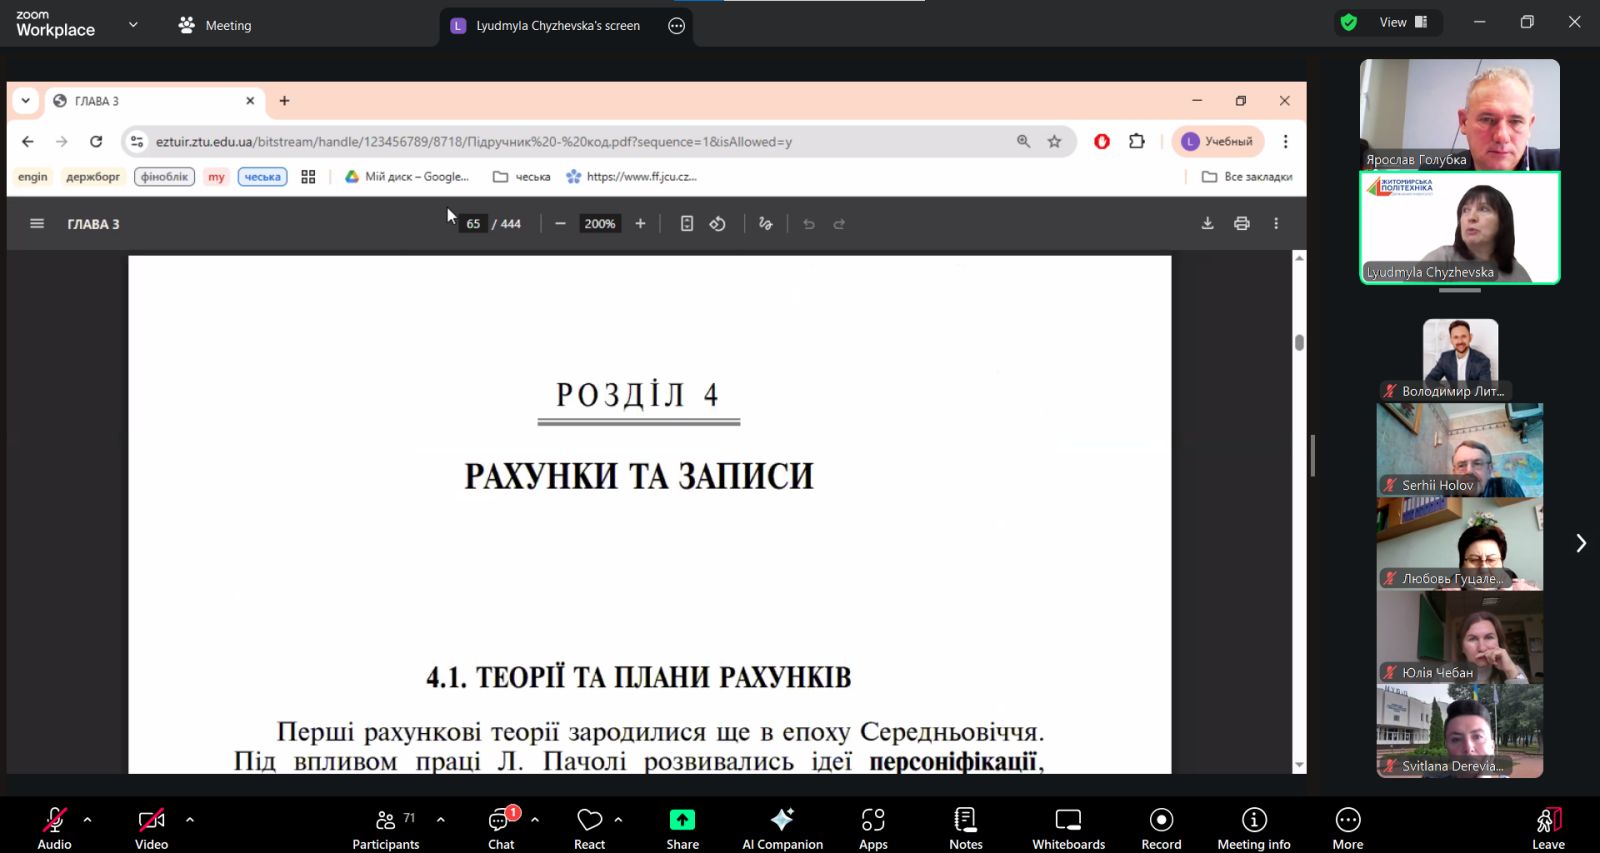Unmute microphone with the Audio button
The width and height of the screenshot is (1600, 853).
click(x=54, y=828)
